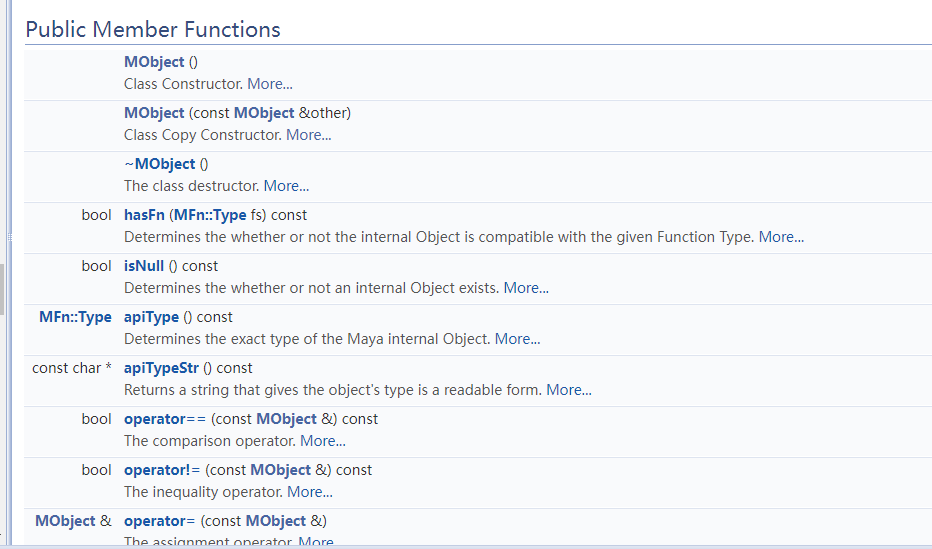
Task: Click More link for inequality operator
Action: (310, 492)
